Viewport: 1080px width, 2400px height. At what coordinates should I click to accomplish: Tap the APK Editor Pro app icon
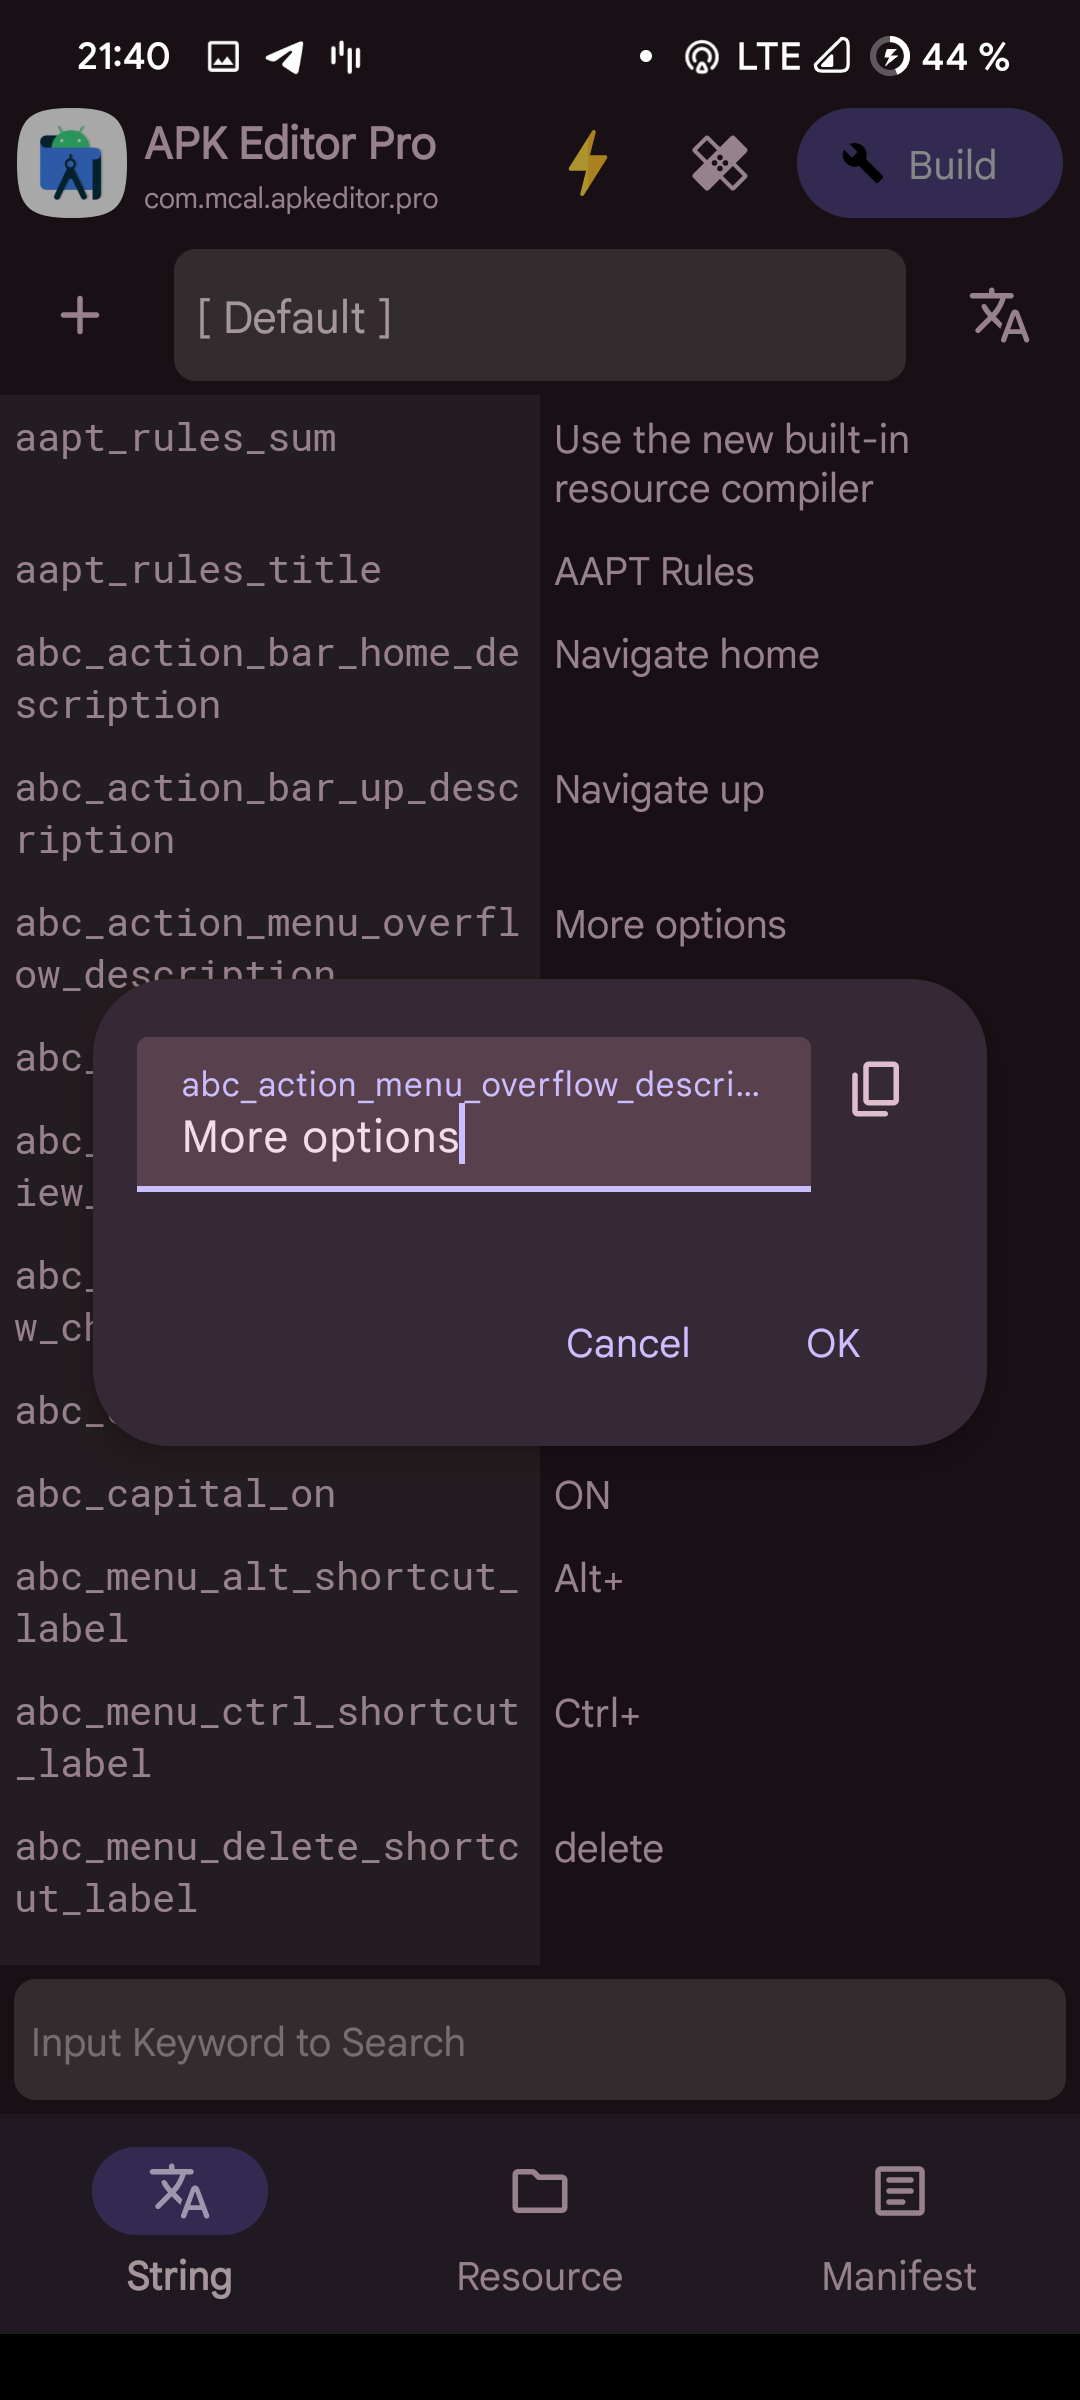coord(72,163)
